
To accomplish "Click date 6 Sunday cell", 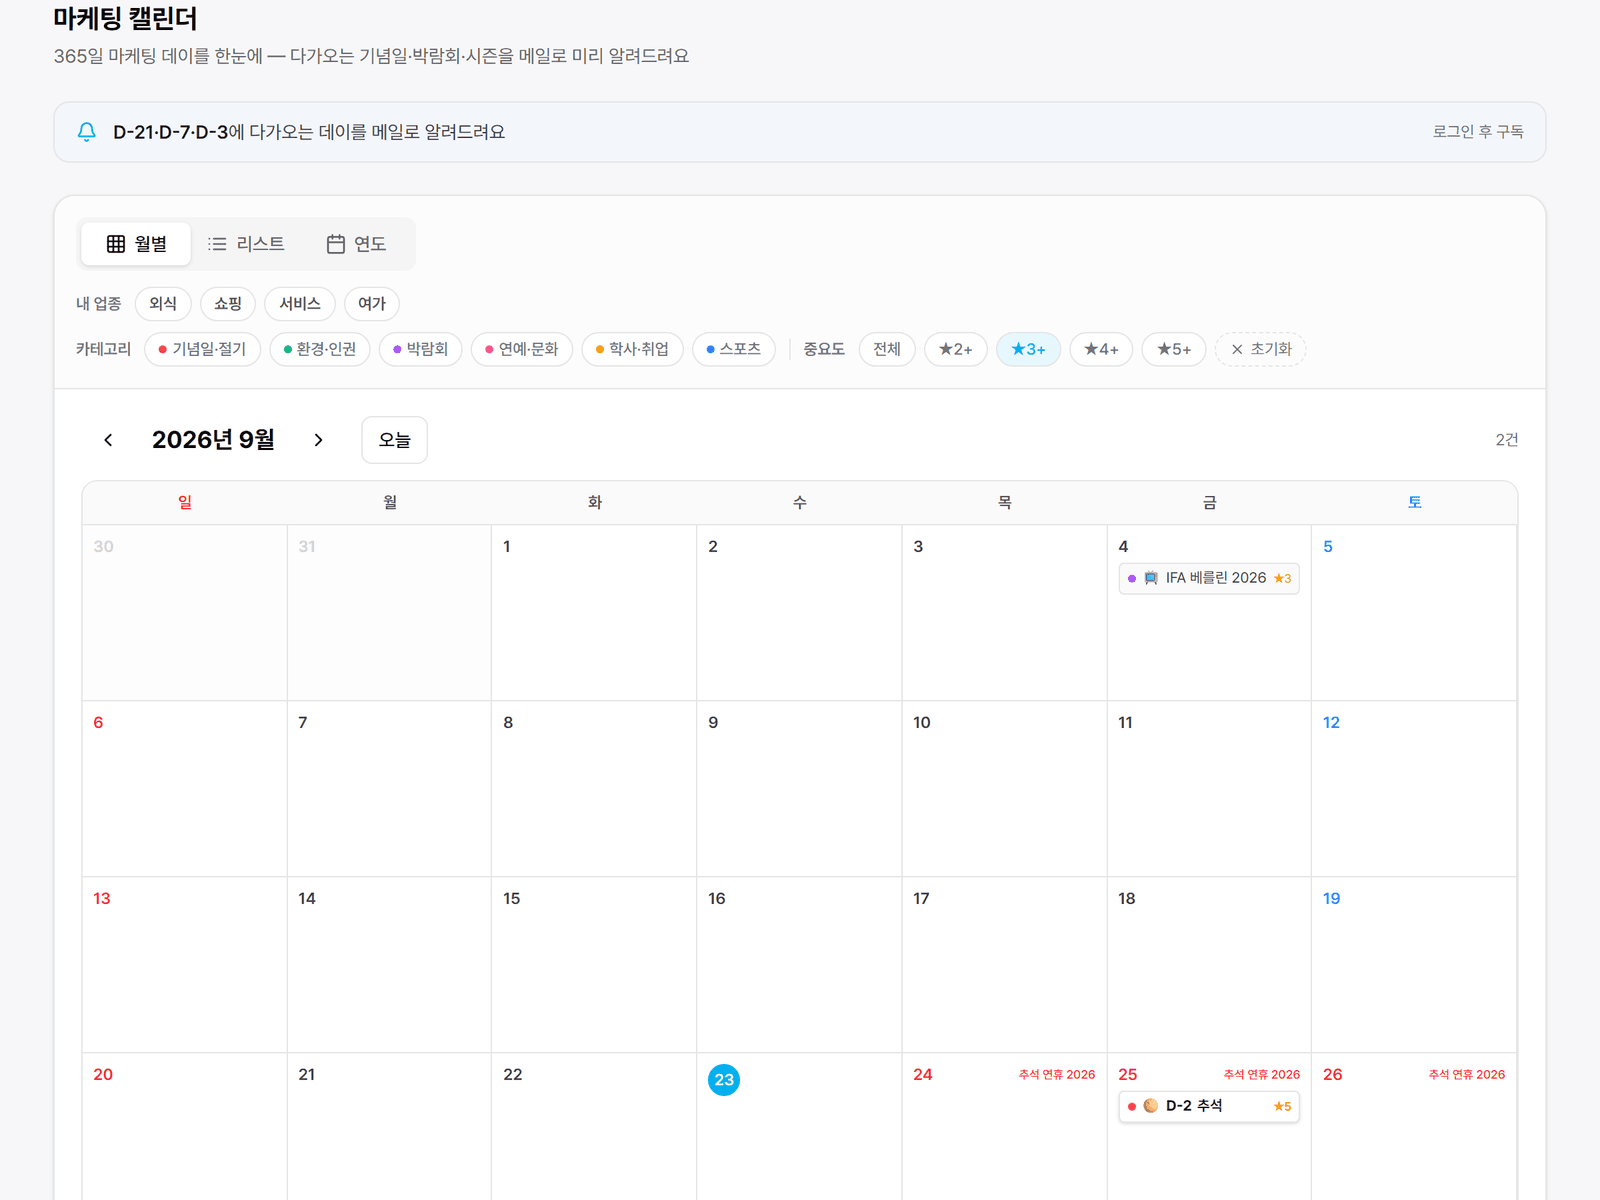I will (185, 789).
